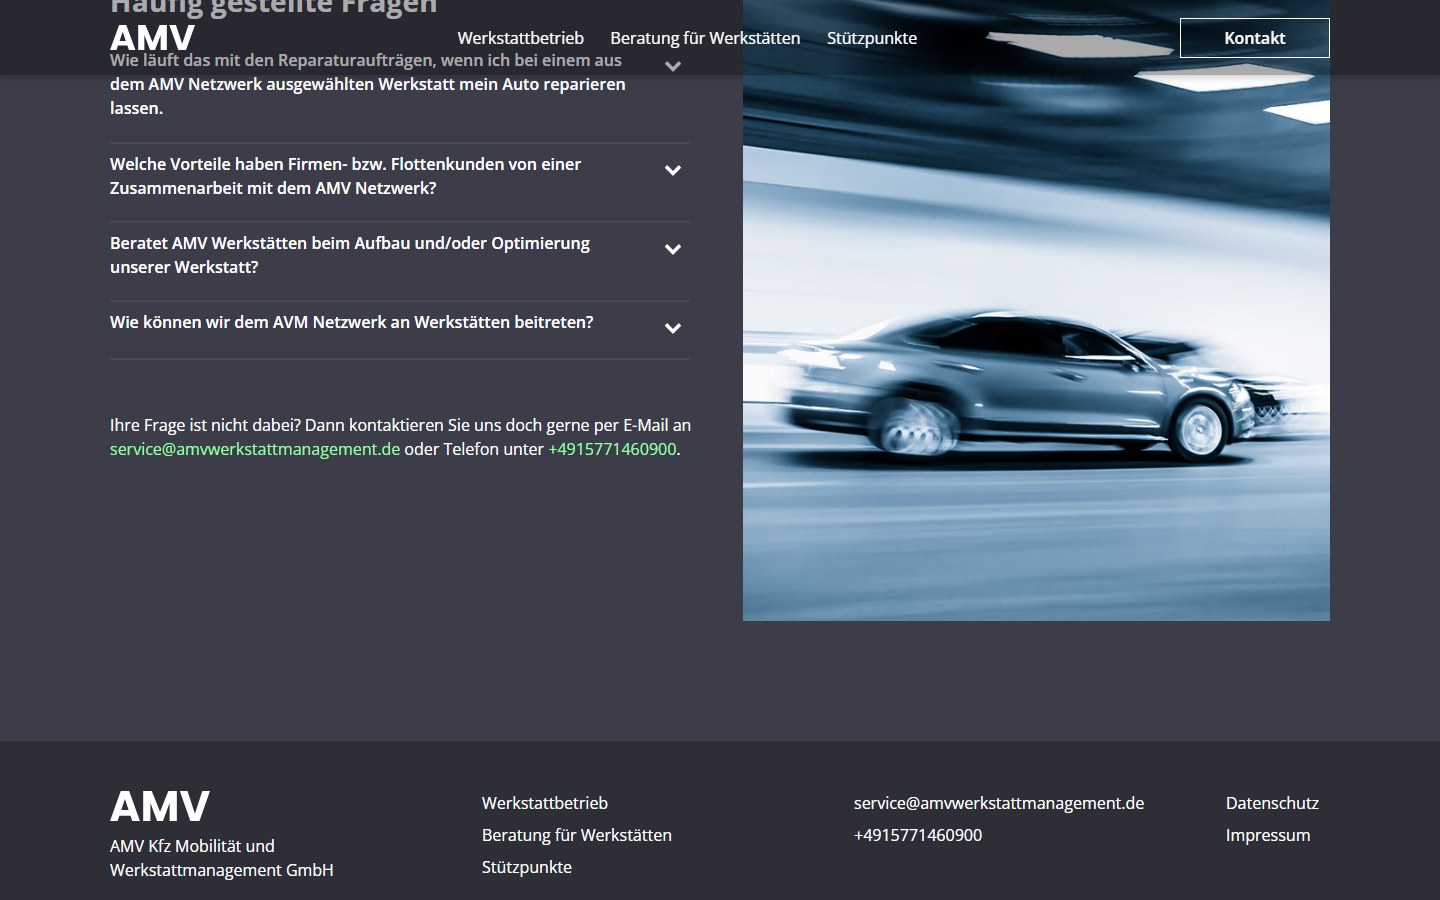The width and height of the screenshot is (1440, 900).
Task: Click the phone number +4915771460900 in the footer
Action: click(x=918, y=835)
